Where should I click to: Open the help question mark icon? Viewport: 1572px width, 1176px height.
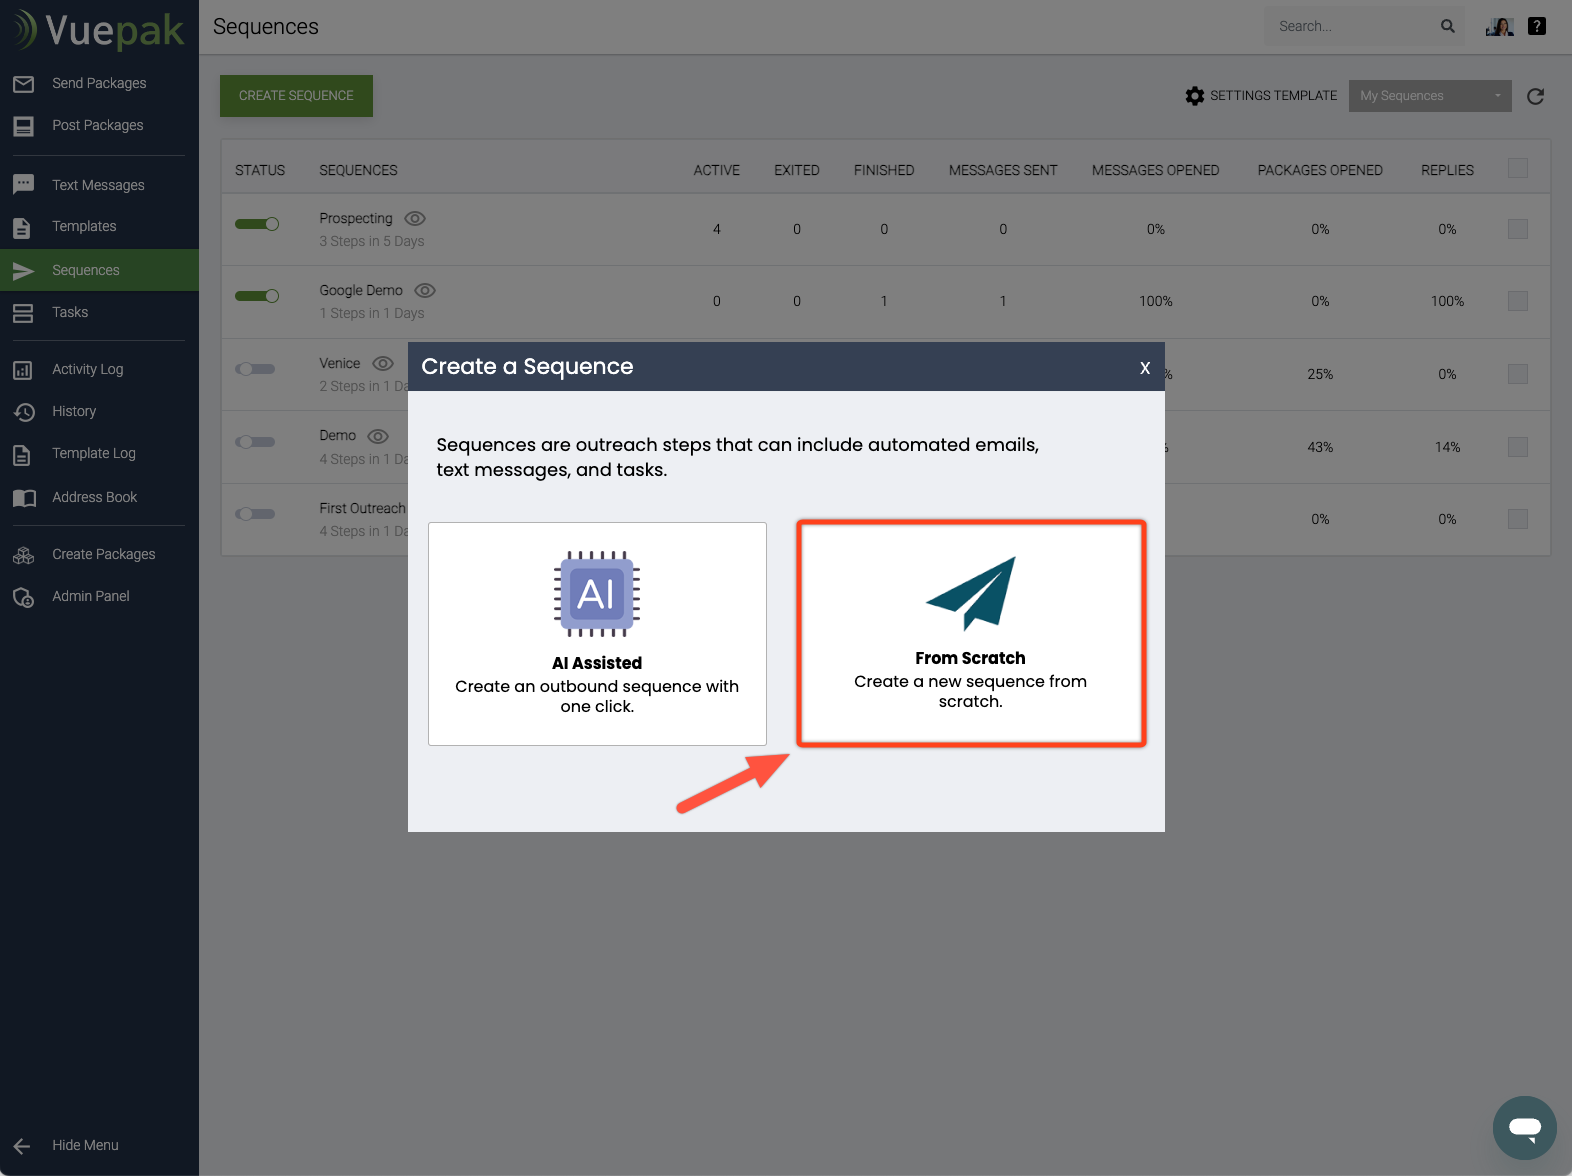click(1537, 26)
